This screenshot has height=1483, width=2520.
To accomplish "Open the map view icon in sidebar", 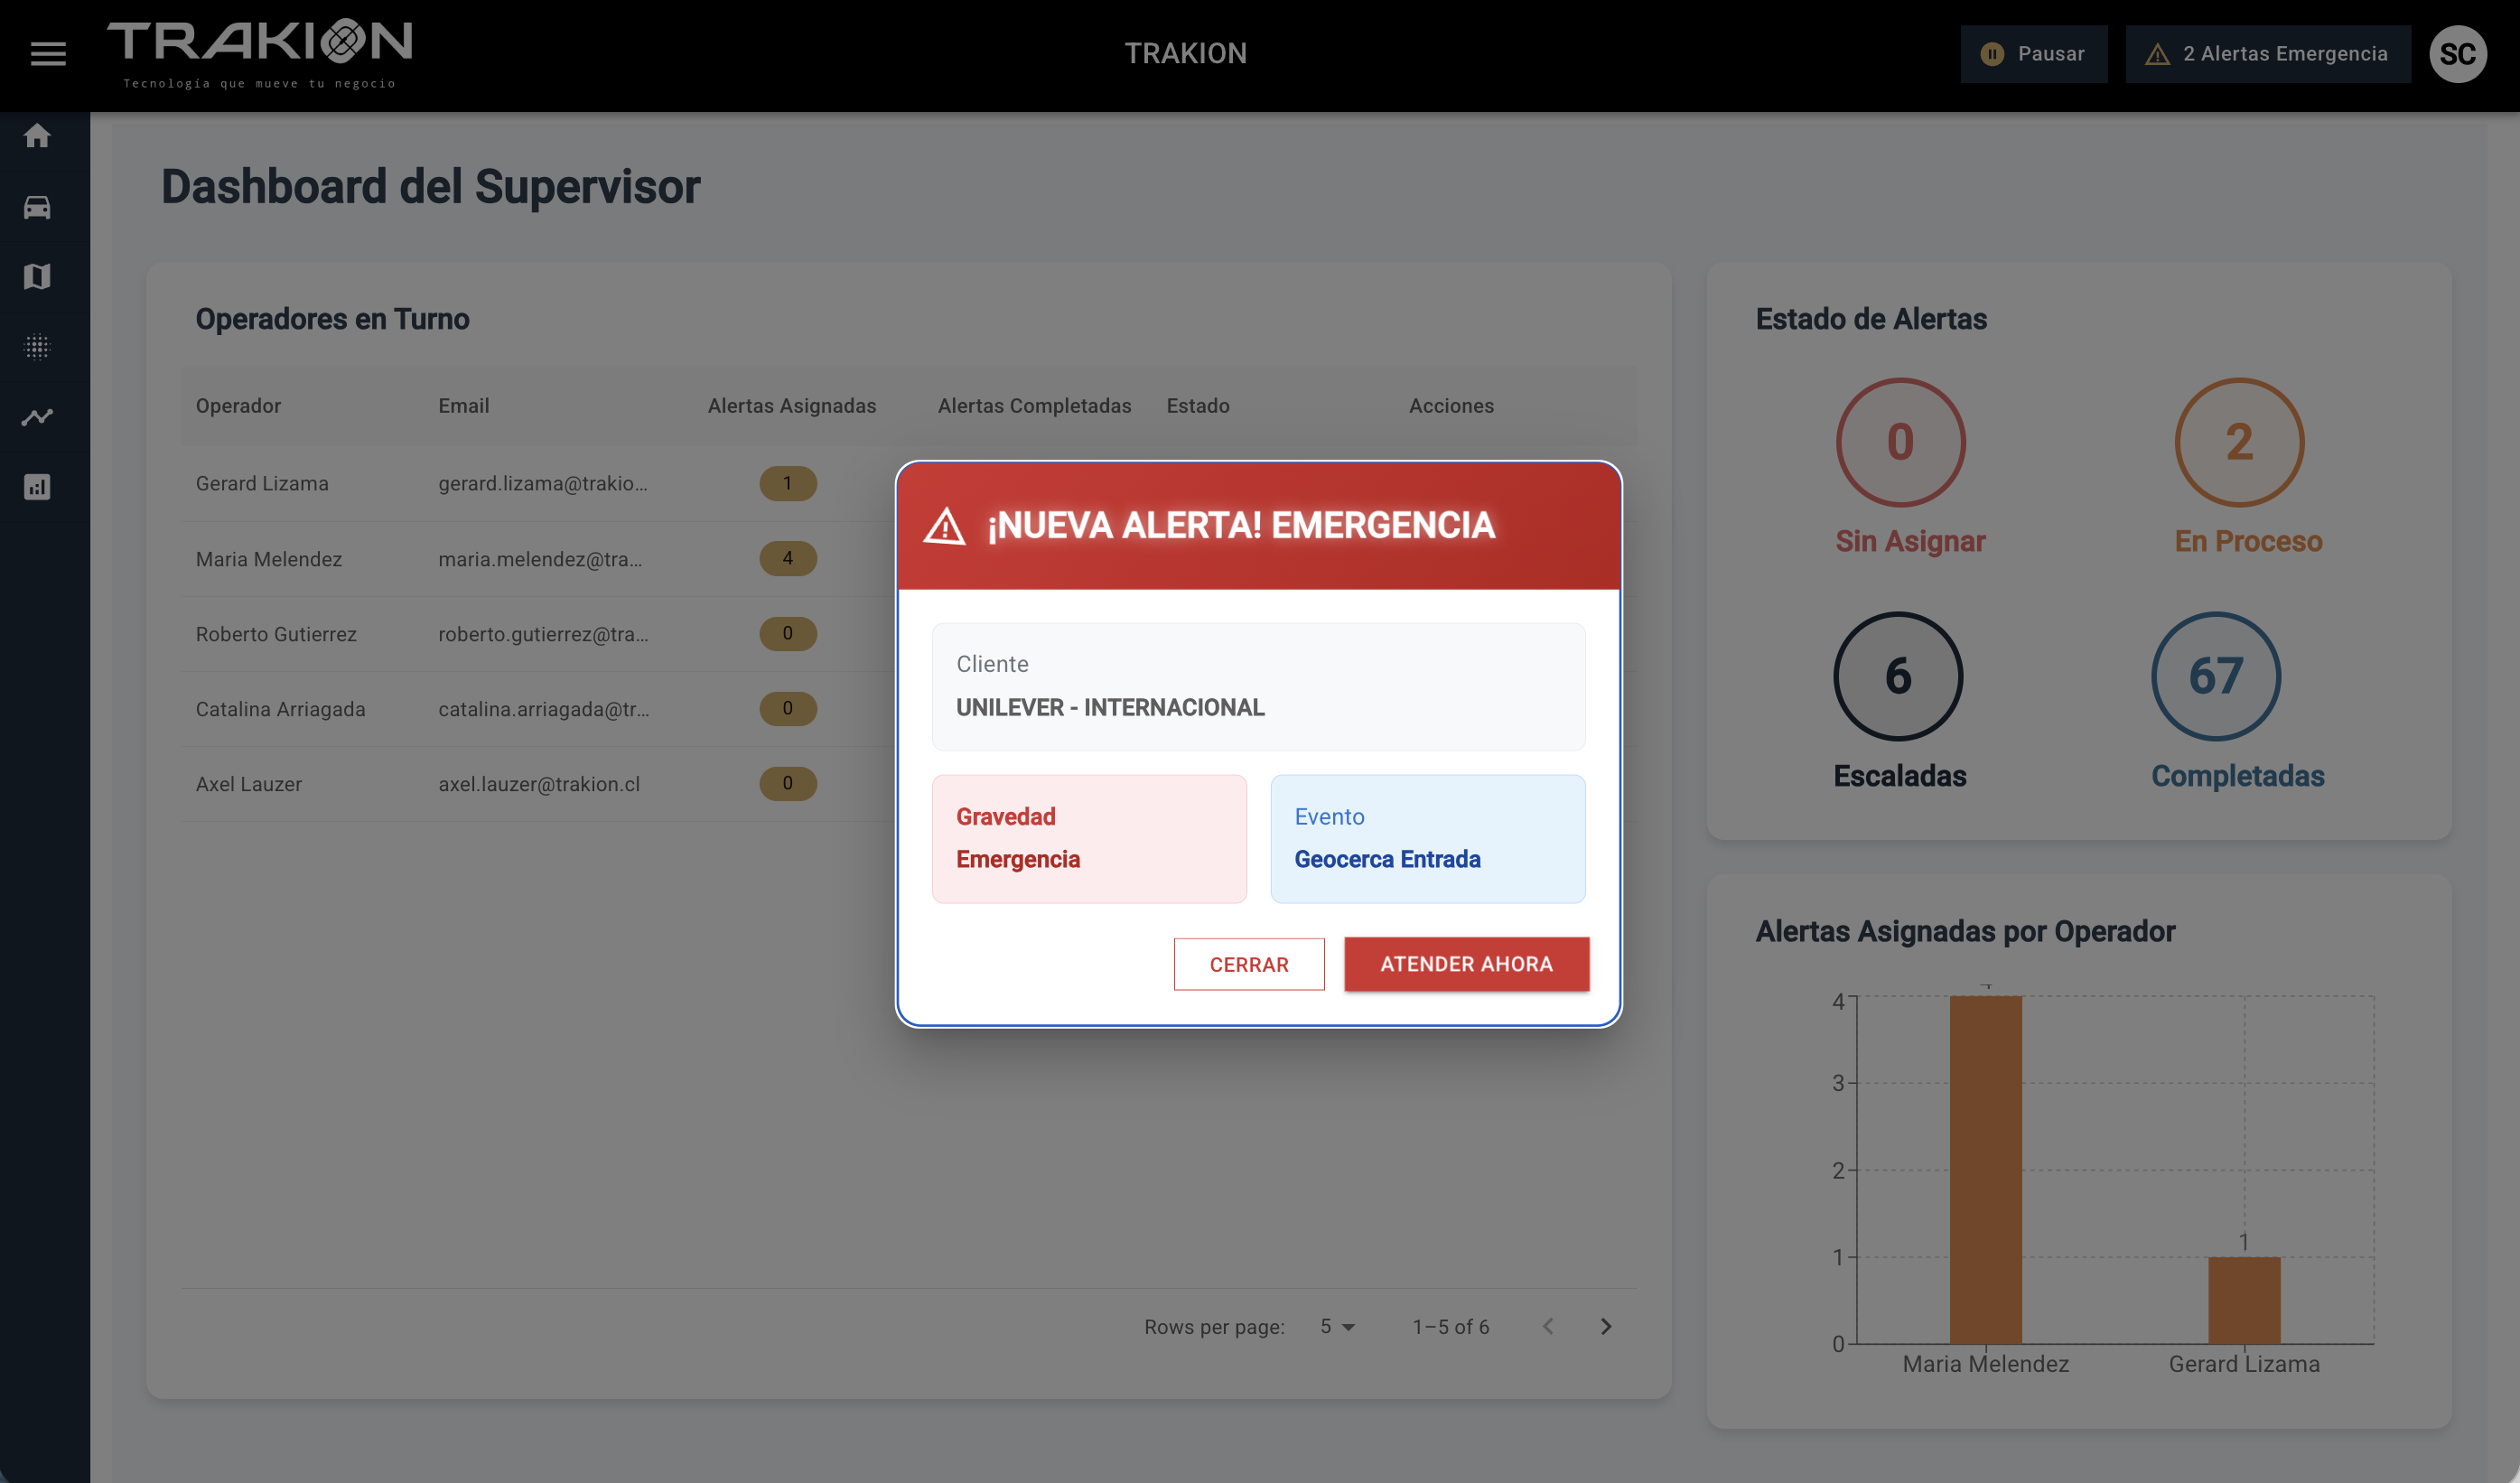I will point(37,277).
